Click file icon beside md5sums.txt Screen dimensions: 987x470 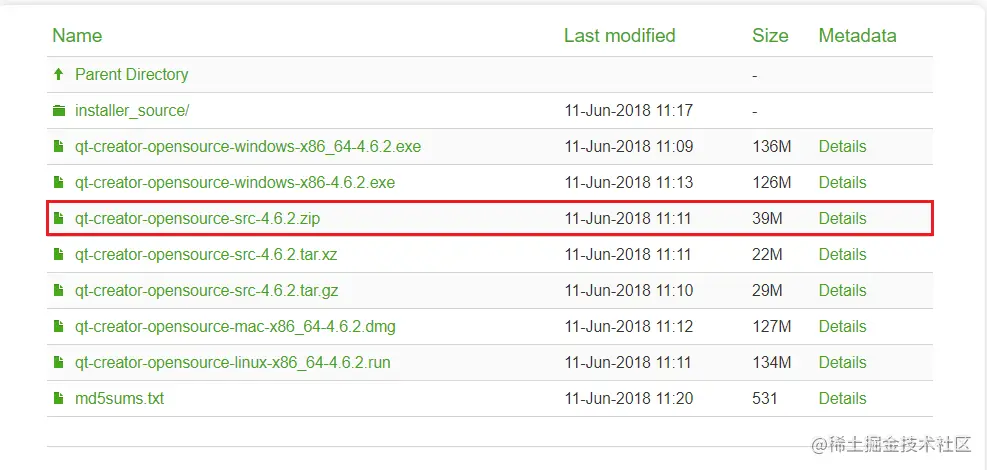[59, 398]
